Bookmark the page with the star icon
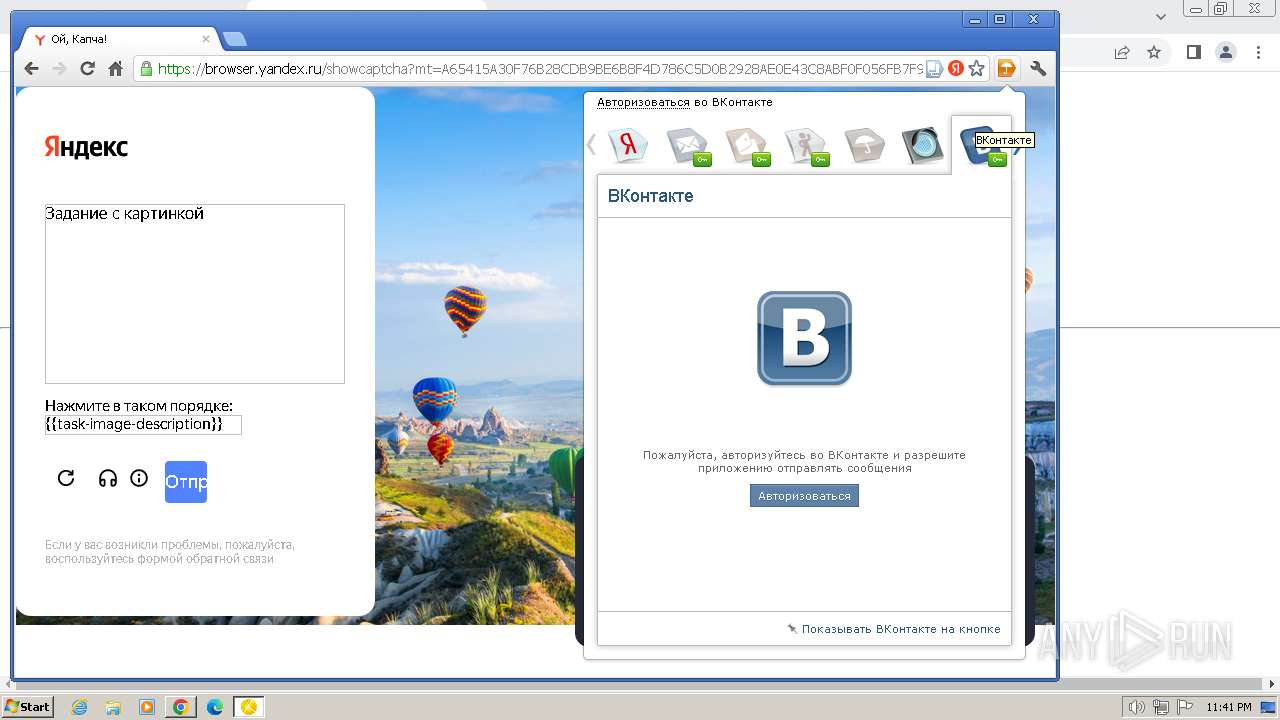 (x=977, y=69)
